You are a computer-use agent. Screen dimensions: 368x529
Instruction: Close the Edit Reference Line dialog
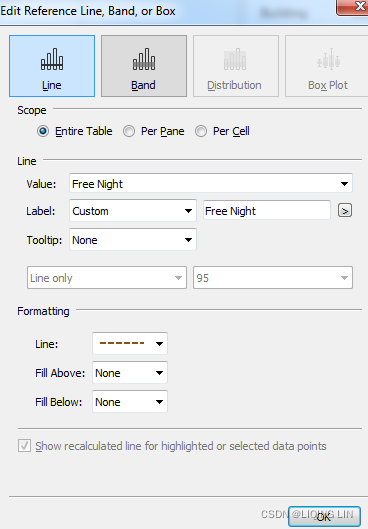[353, 7]
